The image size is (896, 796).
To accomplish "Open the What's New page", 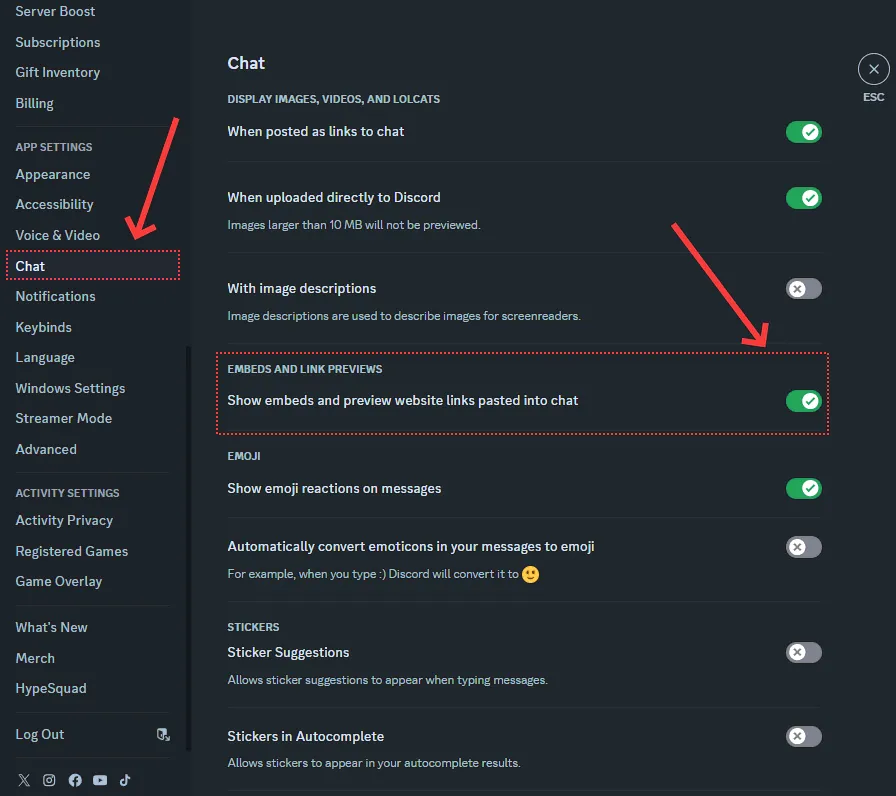I will pos(51,627).
